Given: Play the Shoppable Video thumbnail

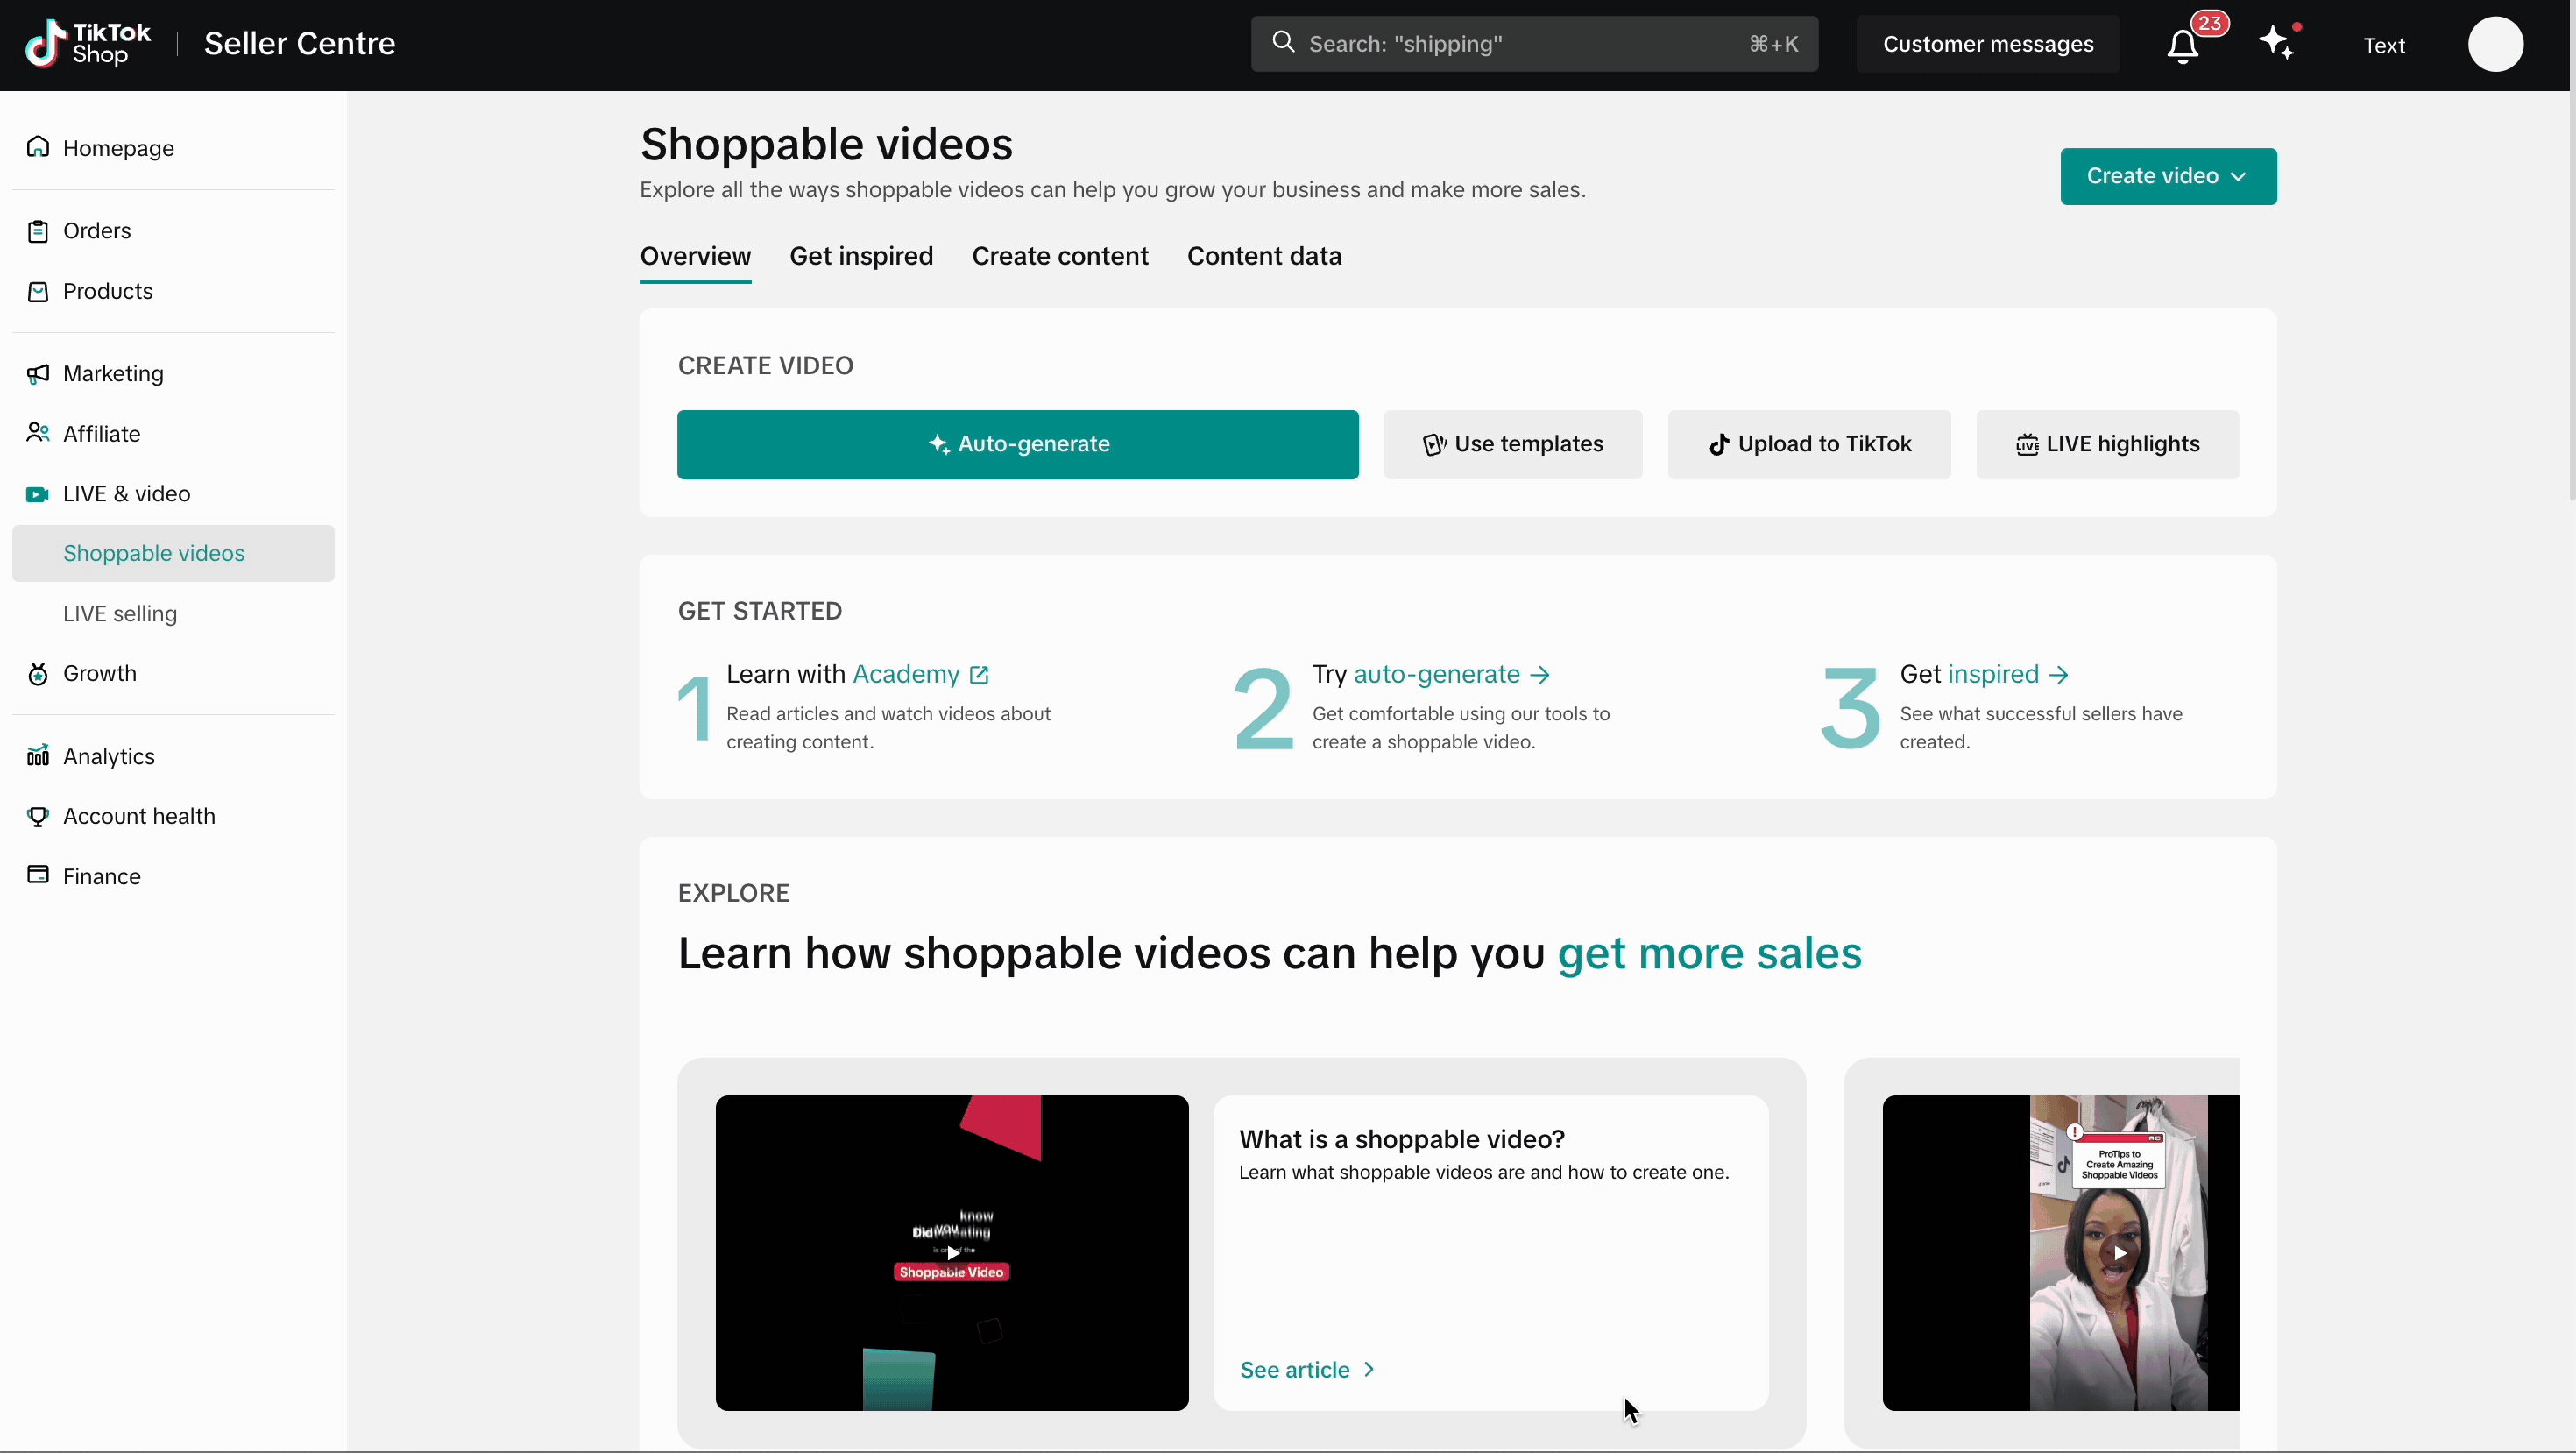Looking at the screenshot, I should coord(952,1253).
